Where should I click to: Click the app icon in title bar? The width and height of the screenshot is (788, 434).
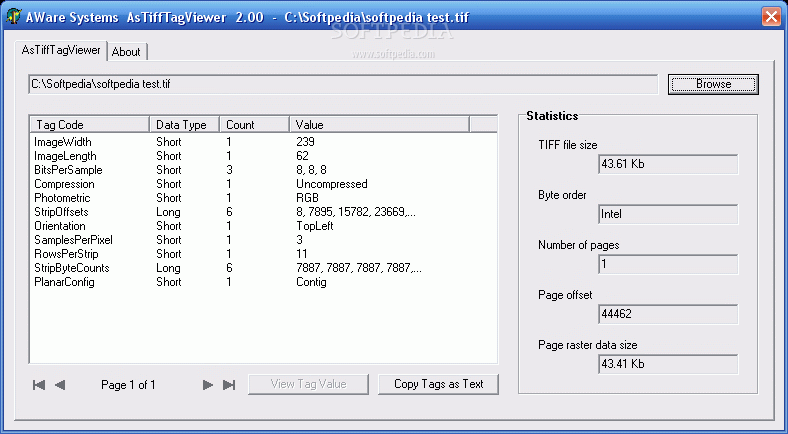(13, 17)
